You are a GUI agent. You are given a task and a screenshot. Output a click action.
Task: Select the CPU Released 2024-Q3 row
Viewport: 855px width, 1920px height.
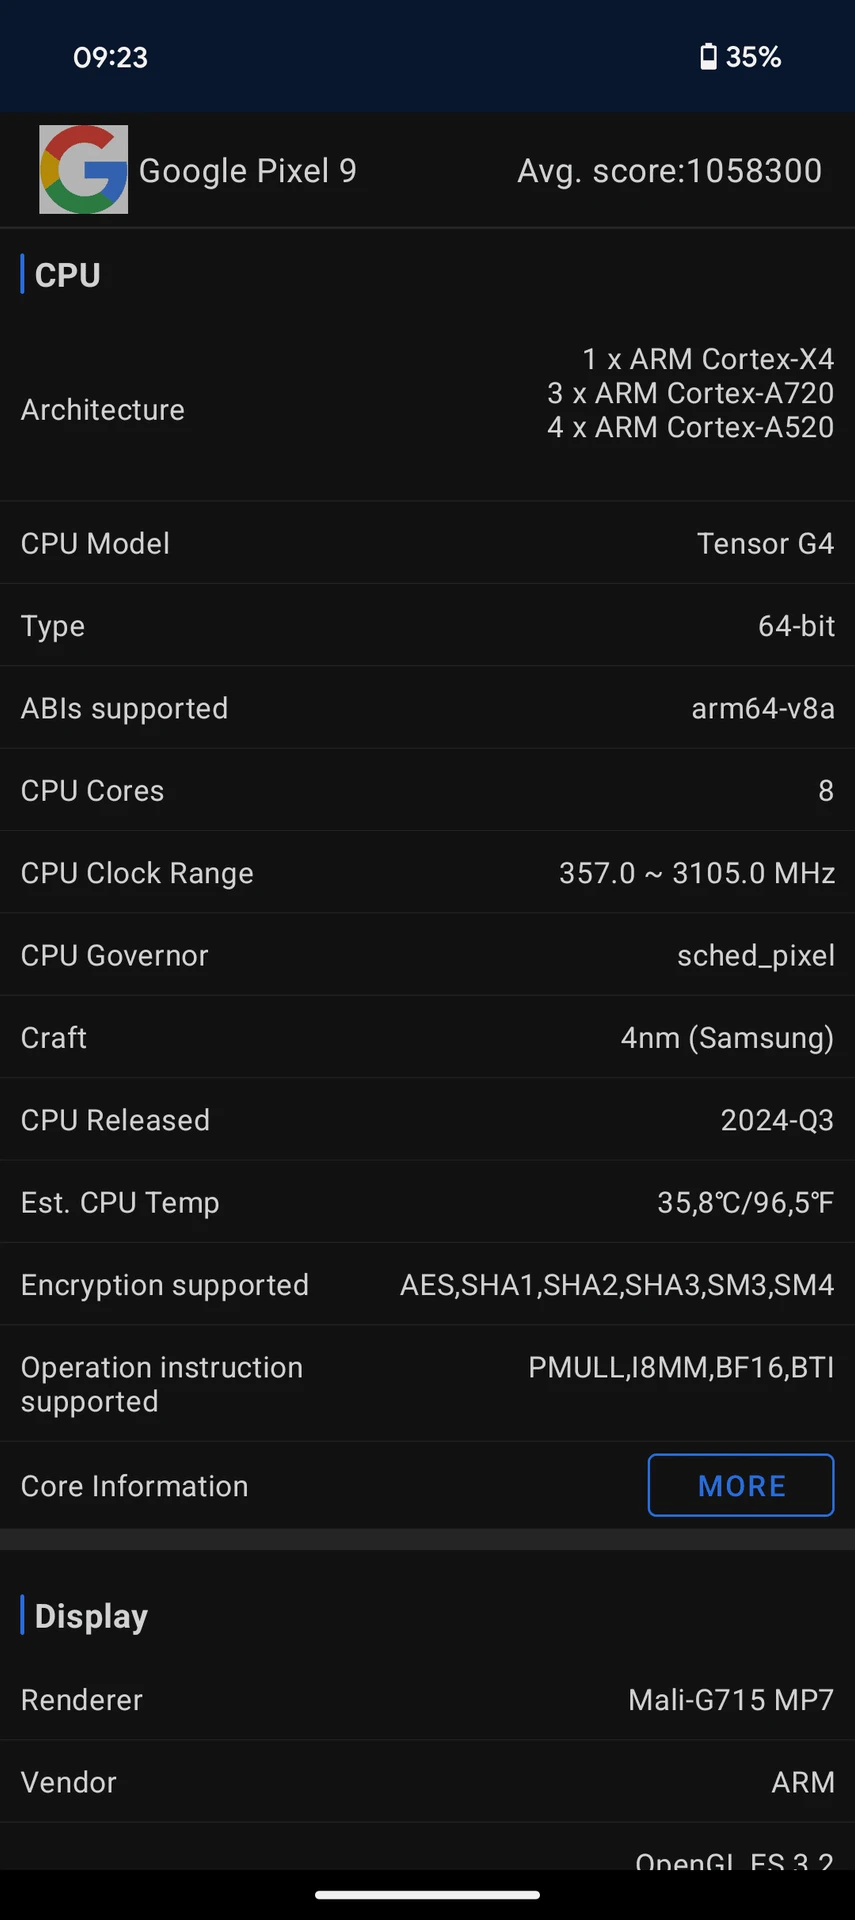tap(427, 1120)
